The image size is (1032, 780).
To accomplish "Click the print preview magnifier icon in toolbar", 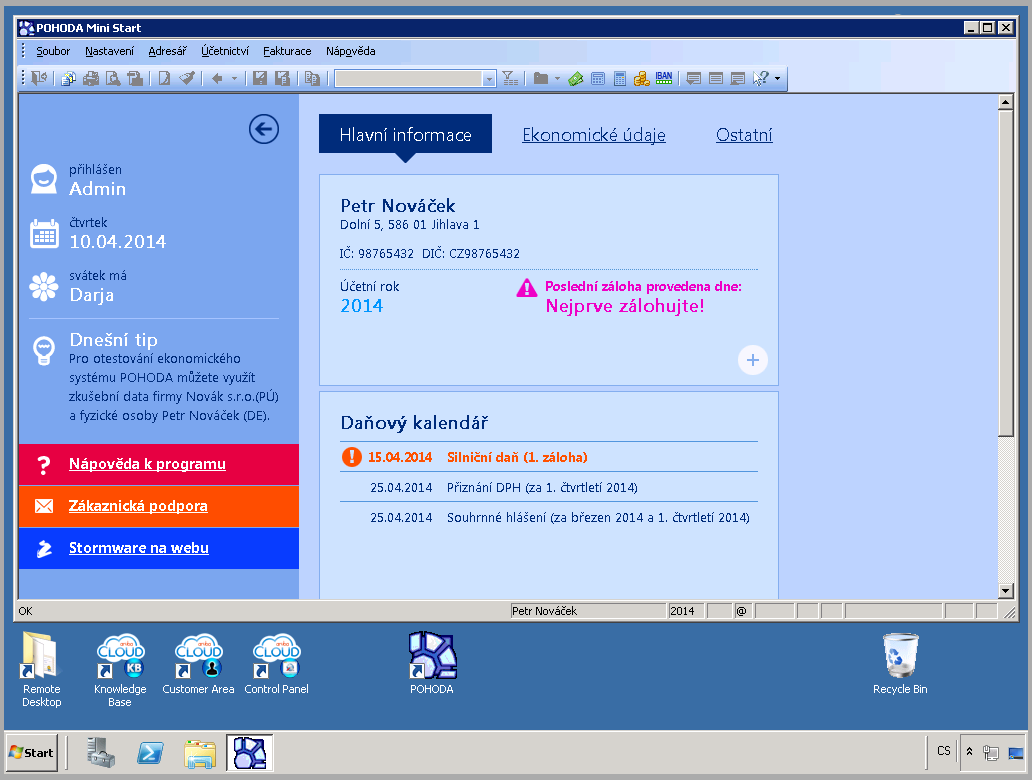I will coord(113,78).
